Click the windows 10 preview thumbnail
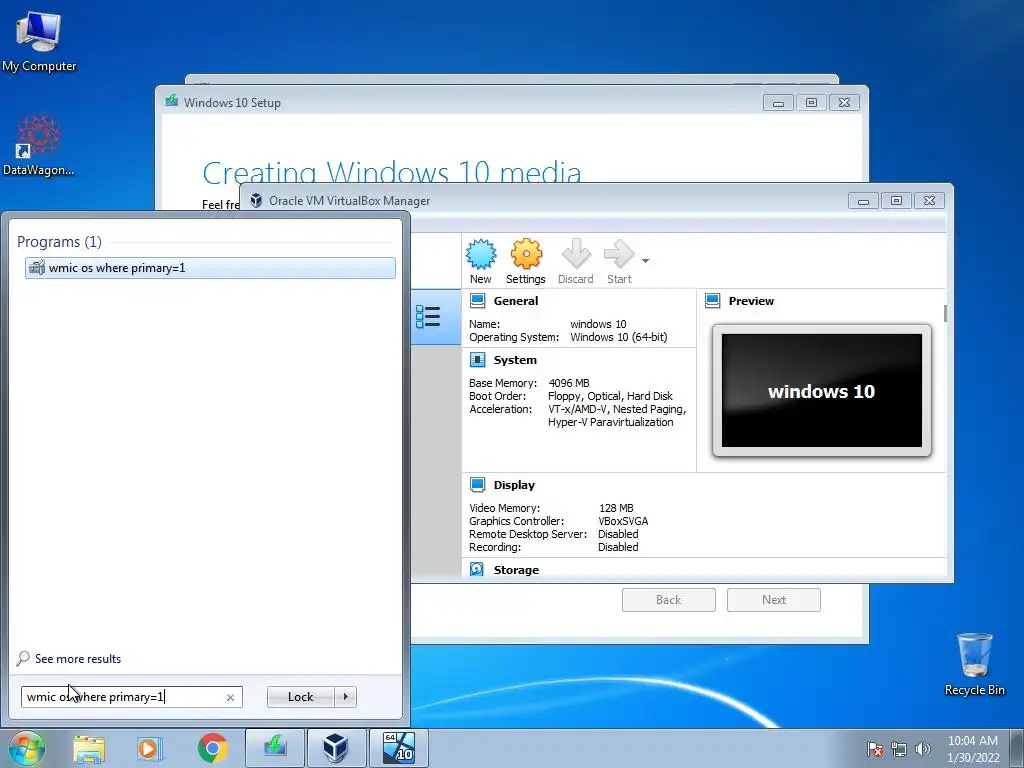This screenshot has width=1024, height=768. click(x=822, y=391)
